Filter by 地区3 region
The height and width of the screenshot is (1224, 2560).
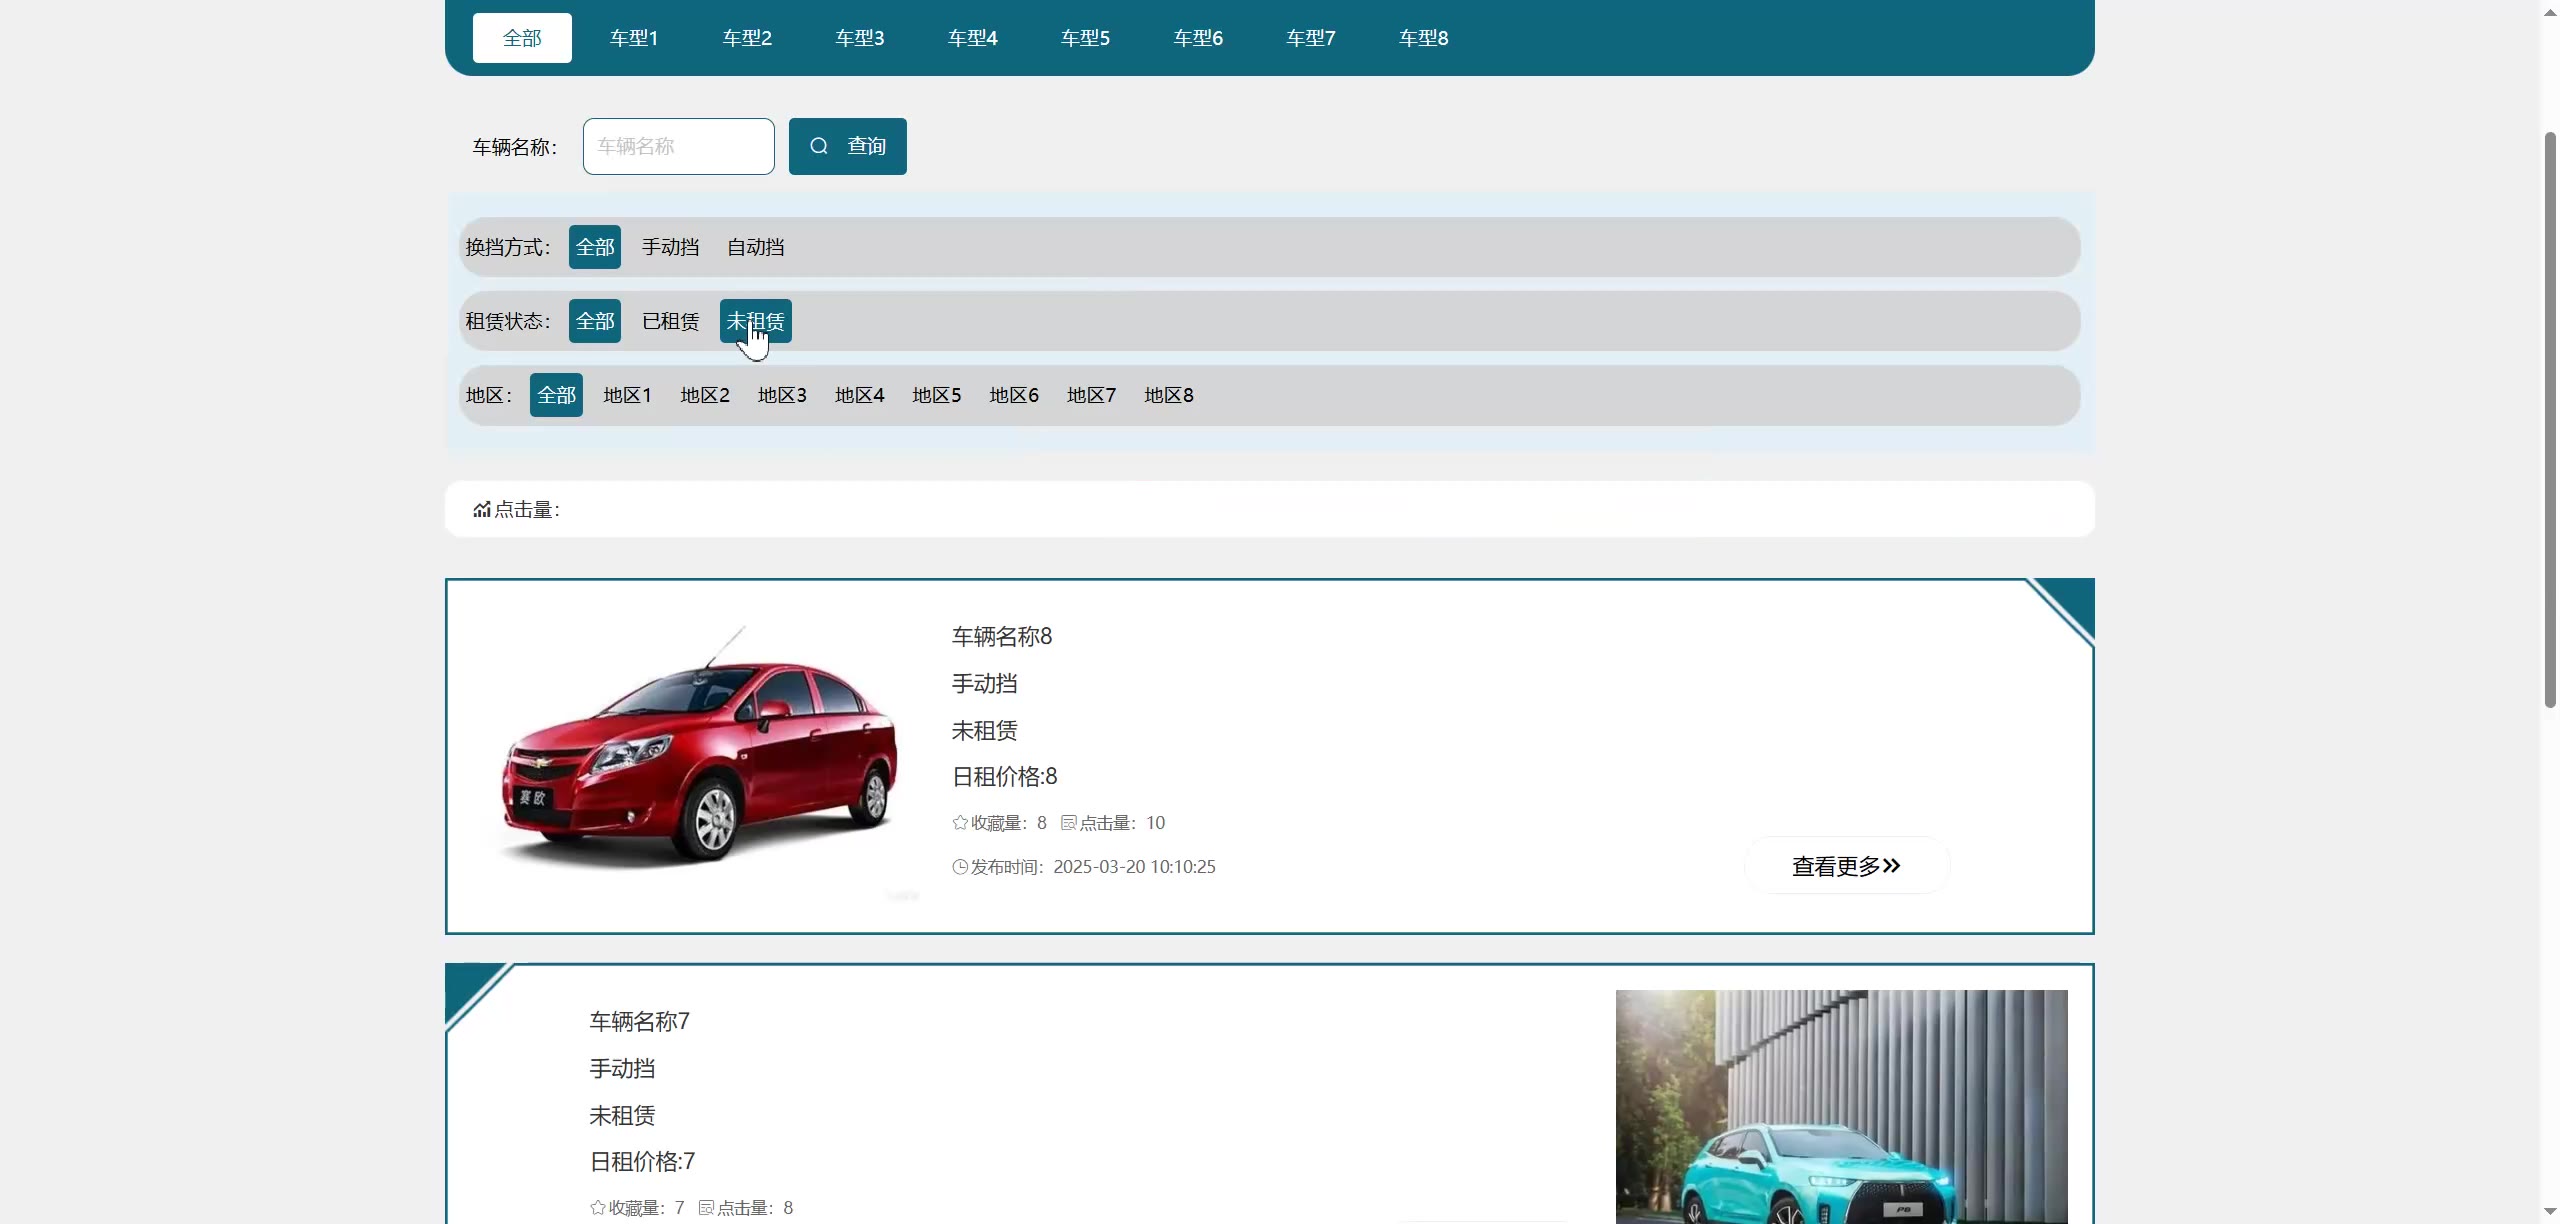pyautogui.click(x=782, y=395)
